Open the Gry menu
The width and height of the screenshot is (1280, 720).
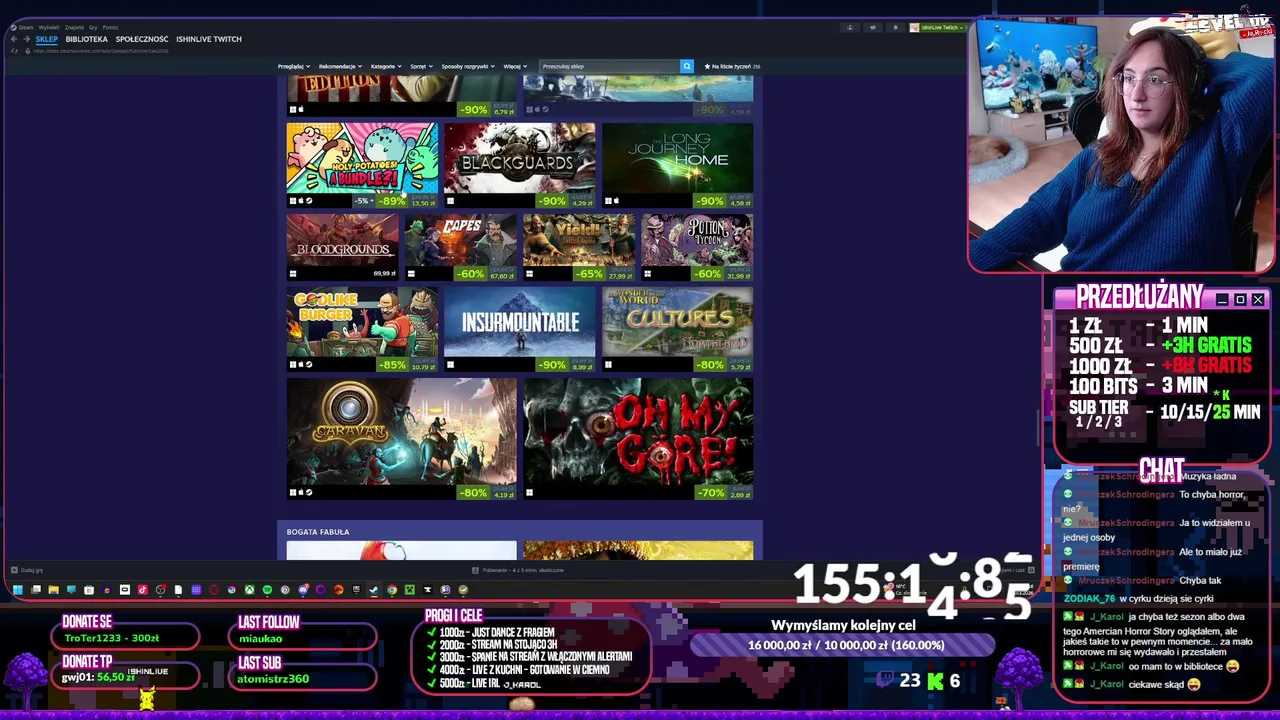(93, 27)
